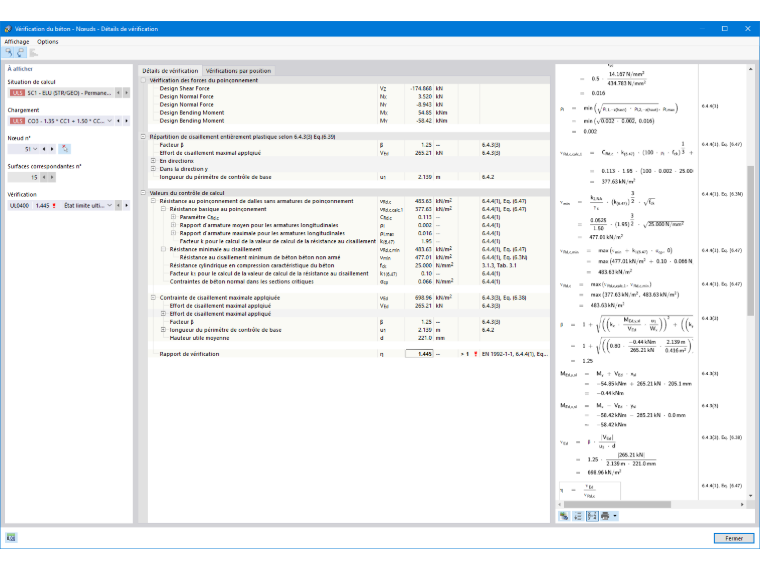Image resolution: width=760 pixels, height=570 pixels.
Task: Click the greyed-out third toolbar icon
Action: 33,52
